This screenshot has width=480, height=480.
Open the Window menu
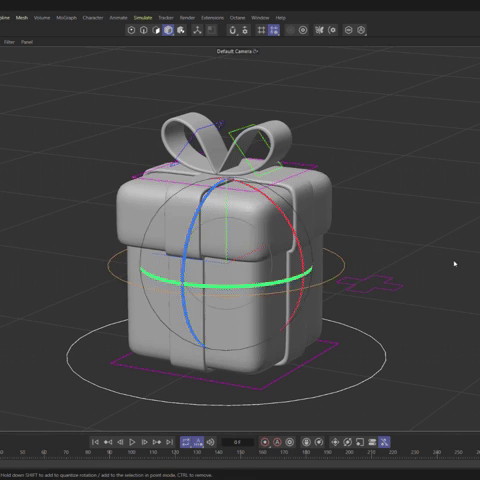point(260,18)
